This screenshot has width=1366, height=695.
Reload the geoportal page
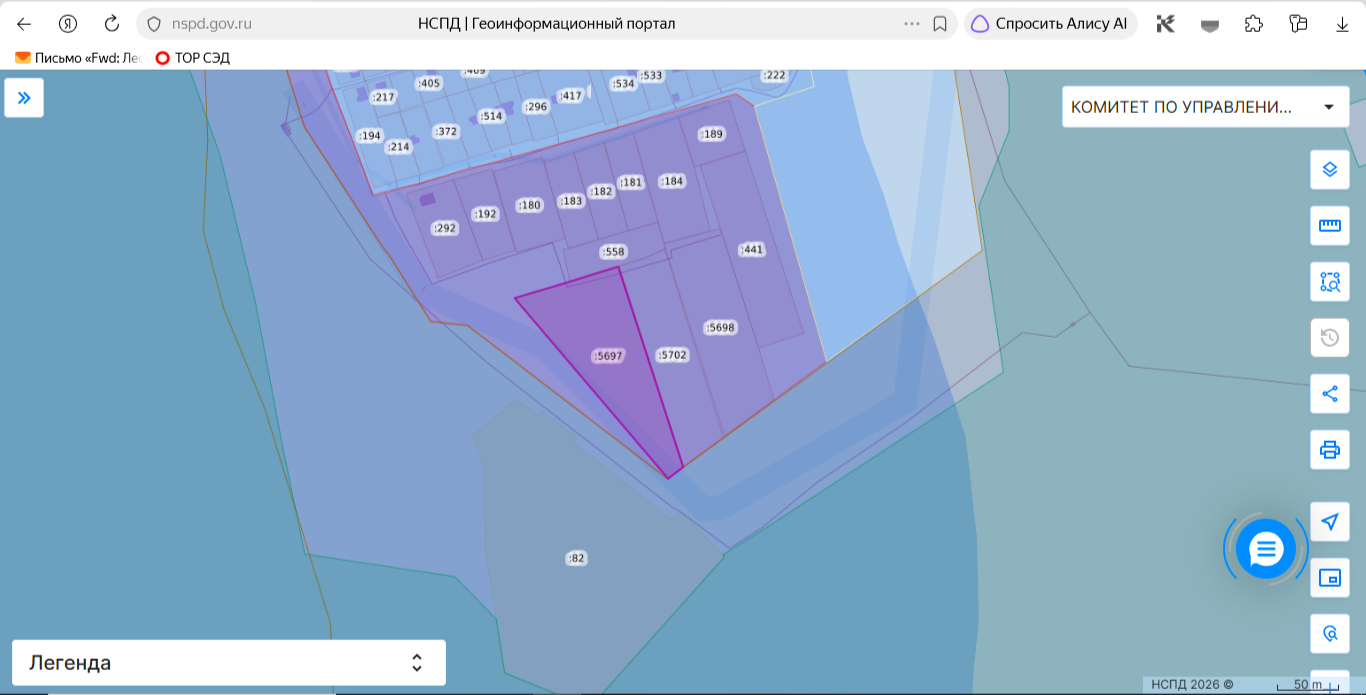tap(112, 24)
